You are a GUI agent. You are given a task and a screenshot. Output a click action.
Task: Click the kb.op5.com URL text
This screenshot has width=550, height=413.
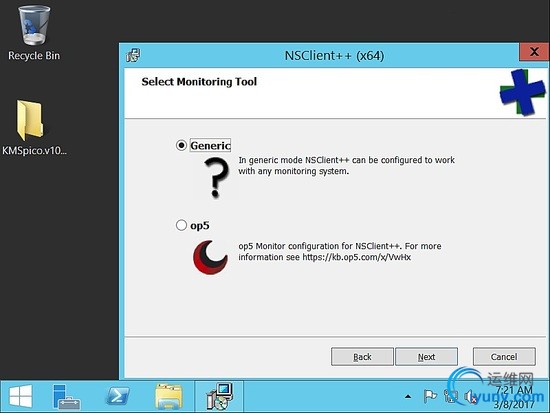[356, 257]
